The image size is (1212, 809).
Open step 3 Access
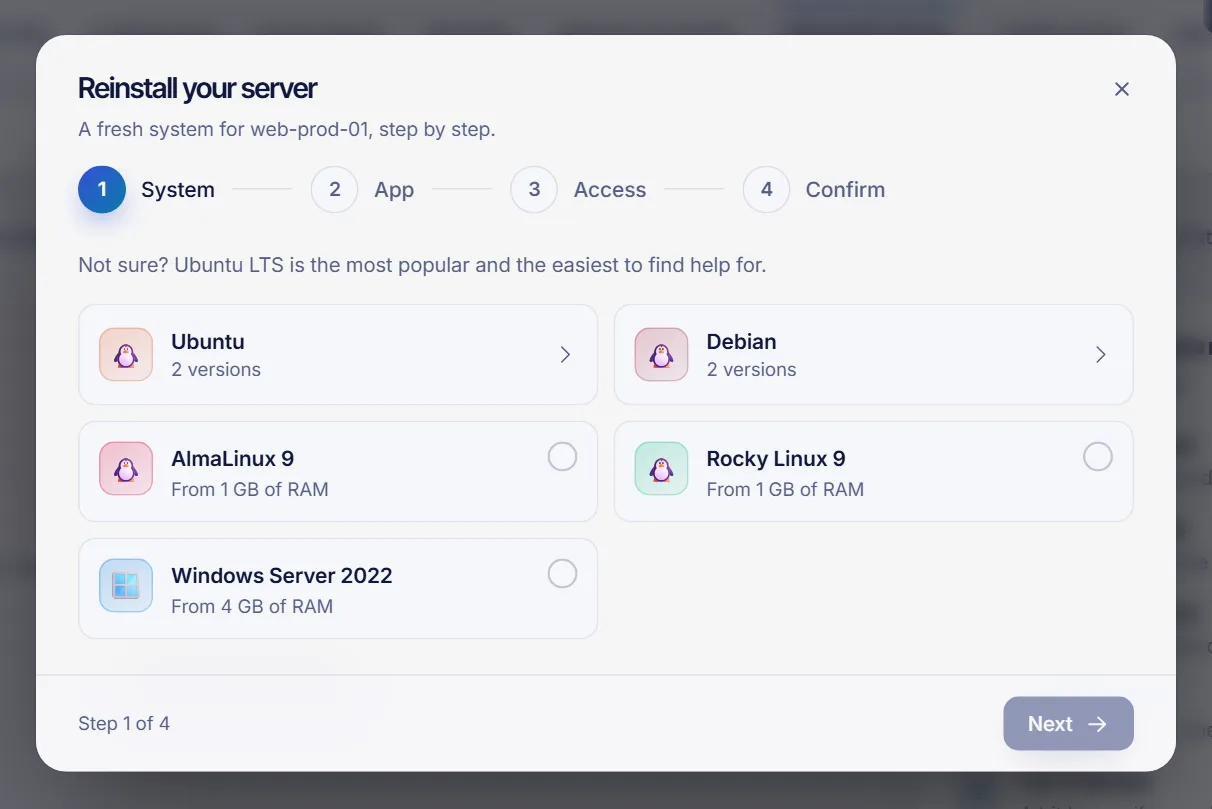pyautogui.click(x=579, y=190)
